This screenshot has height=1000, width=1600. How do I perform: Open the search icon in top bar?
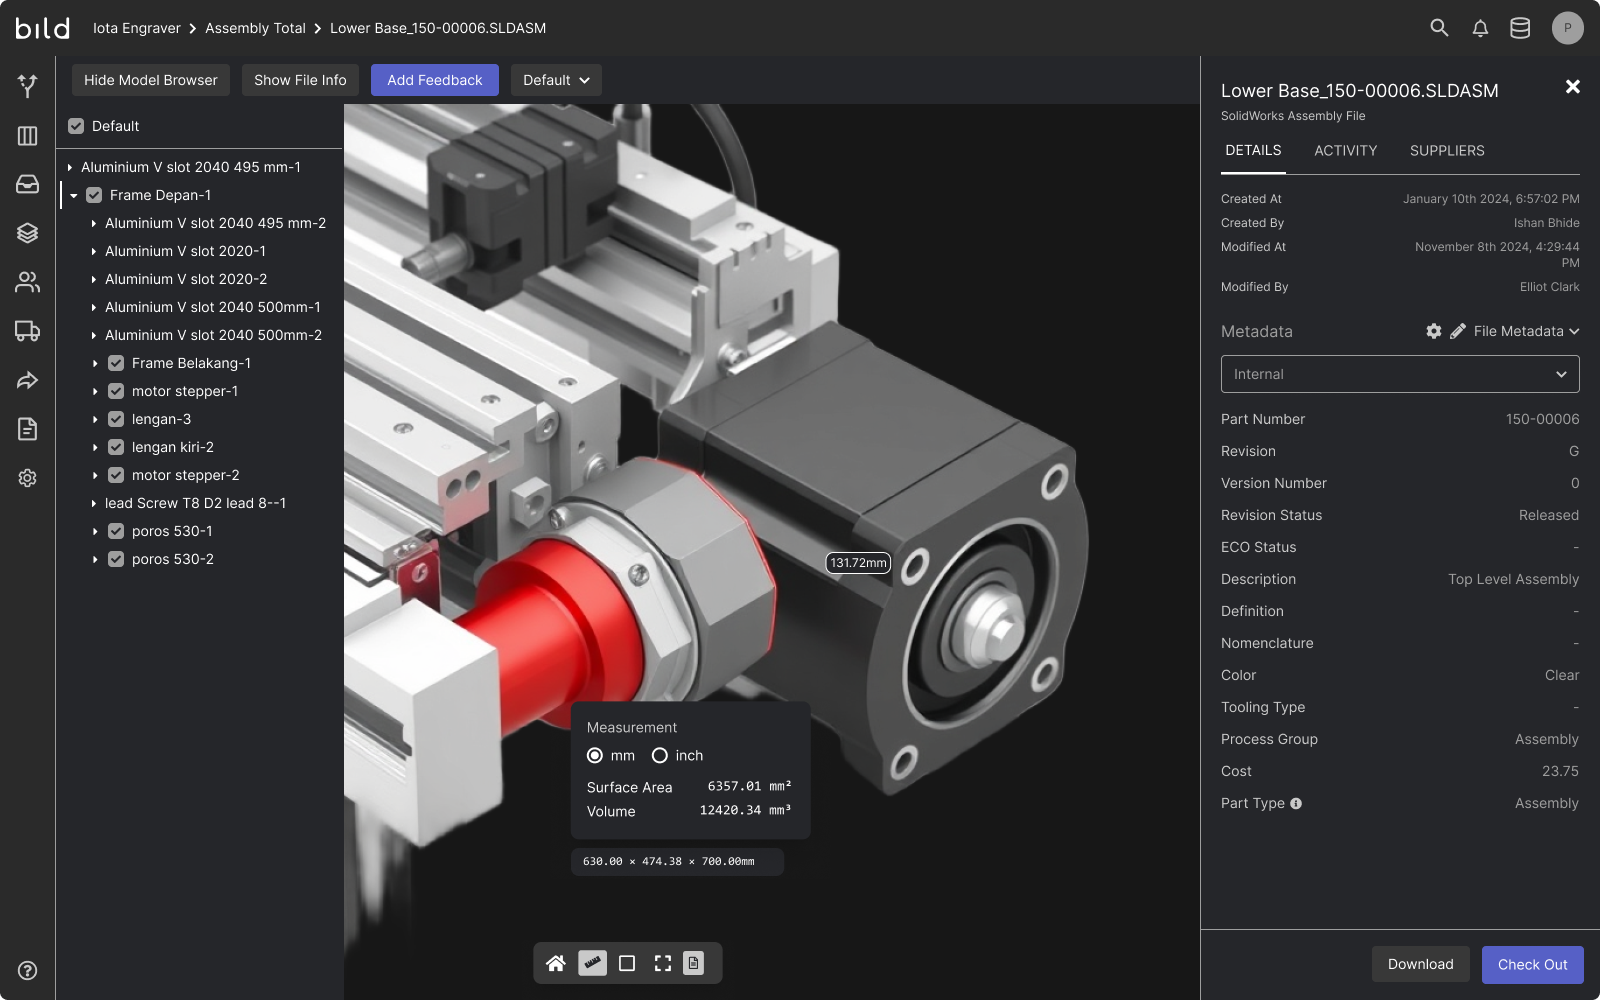[1439, 28]
